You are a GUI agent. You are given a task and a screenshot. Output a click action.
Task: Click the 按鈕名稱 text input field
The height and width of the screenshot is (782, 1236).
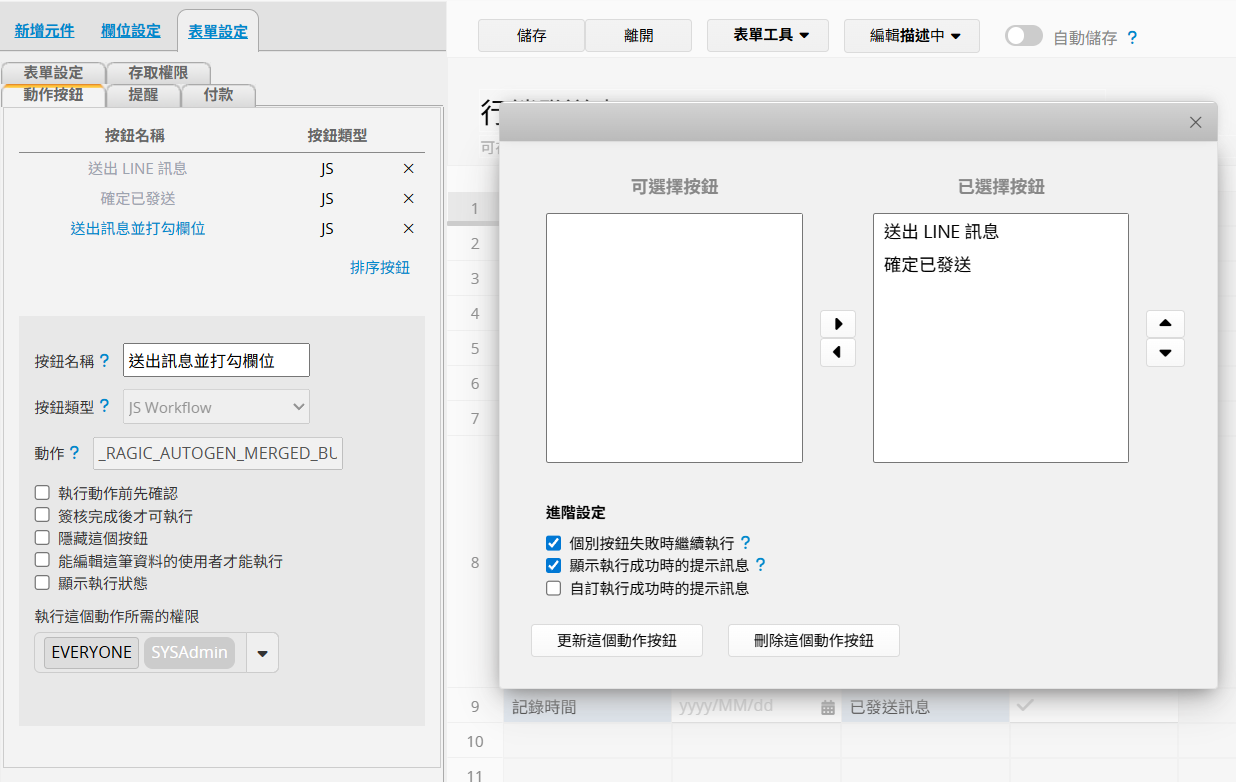pyautogui.click(x=216, y=361)
